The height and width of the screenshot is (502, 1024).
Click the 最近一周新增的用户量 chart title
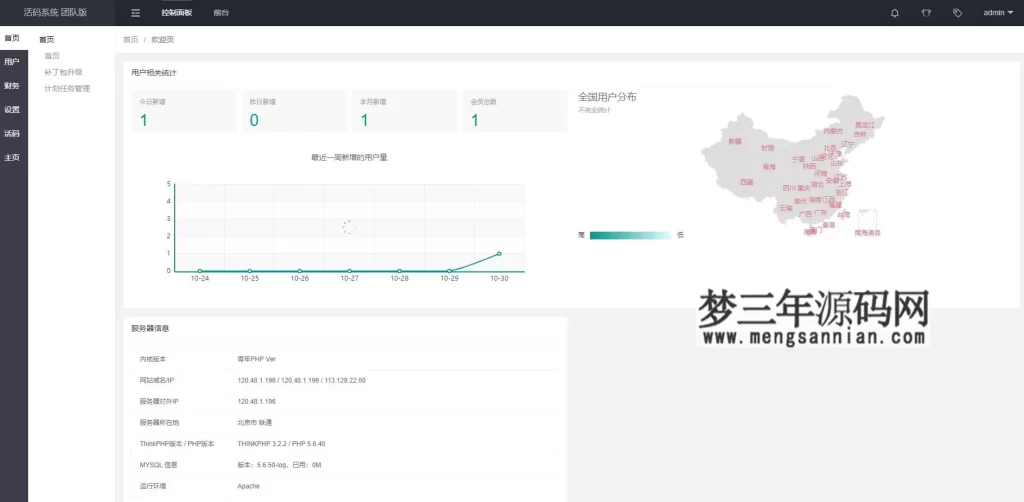pyautogui.click(x=349, y=157)
